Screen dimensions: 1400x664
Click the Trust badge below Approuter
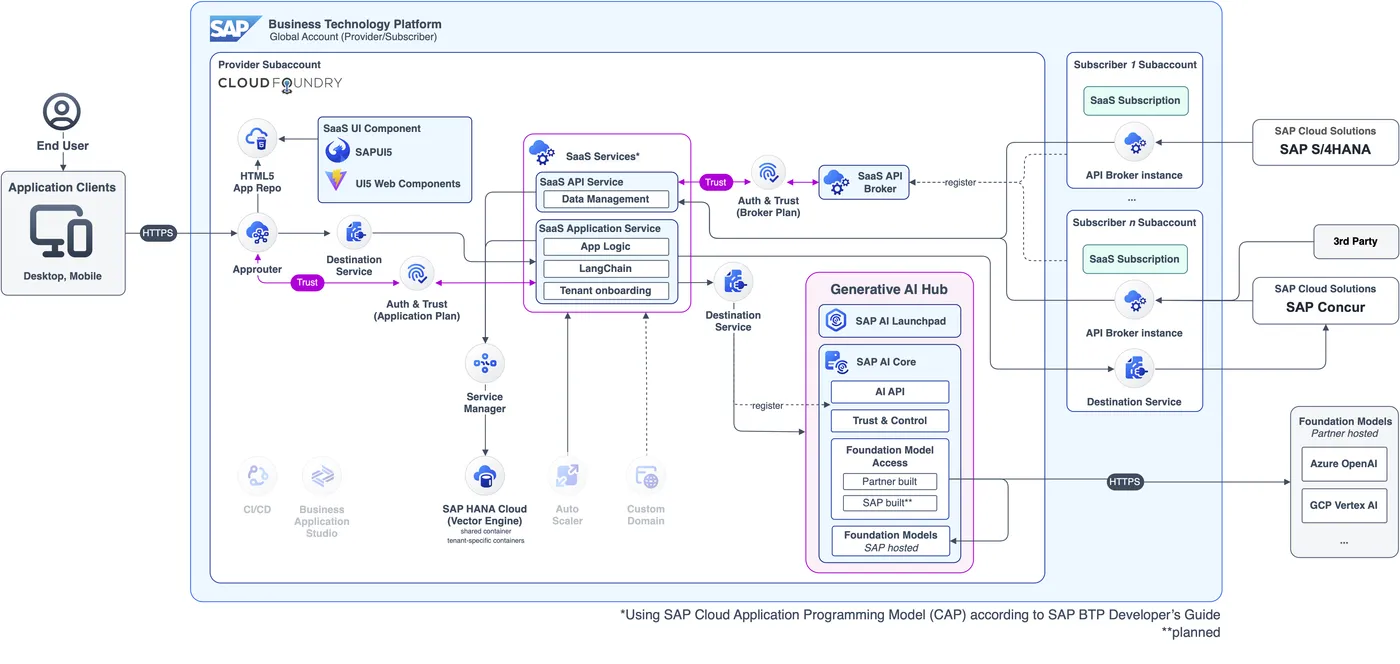307,283
